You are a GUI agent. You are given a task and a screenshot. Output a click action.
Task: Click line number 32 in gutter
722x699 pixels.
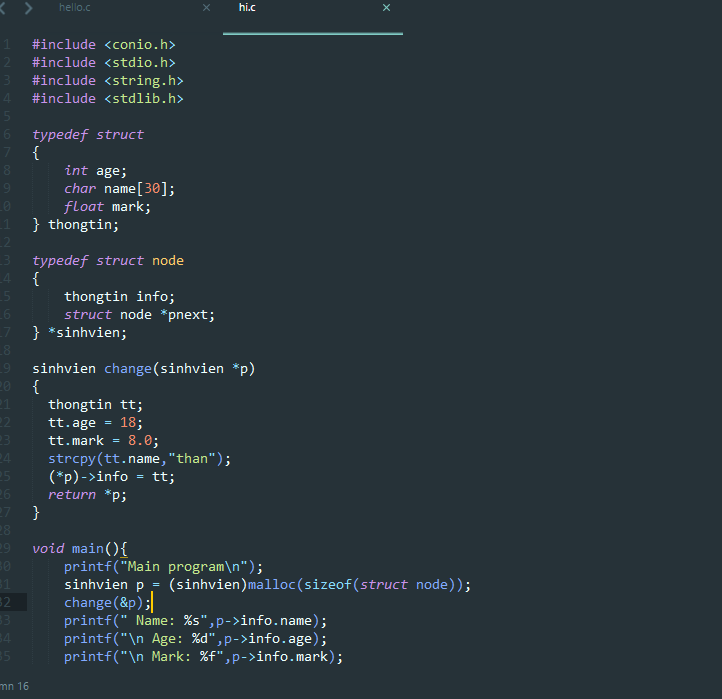point(6,602)
